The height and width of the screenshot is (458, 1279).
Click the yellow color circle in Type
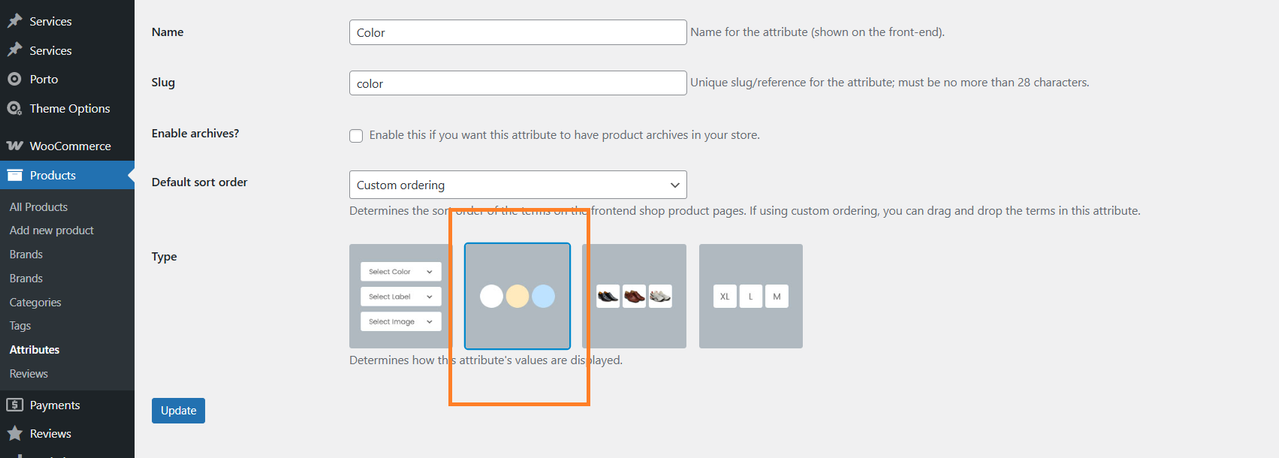(x=517, y=296)
